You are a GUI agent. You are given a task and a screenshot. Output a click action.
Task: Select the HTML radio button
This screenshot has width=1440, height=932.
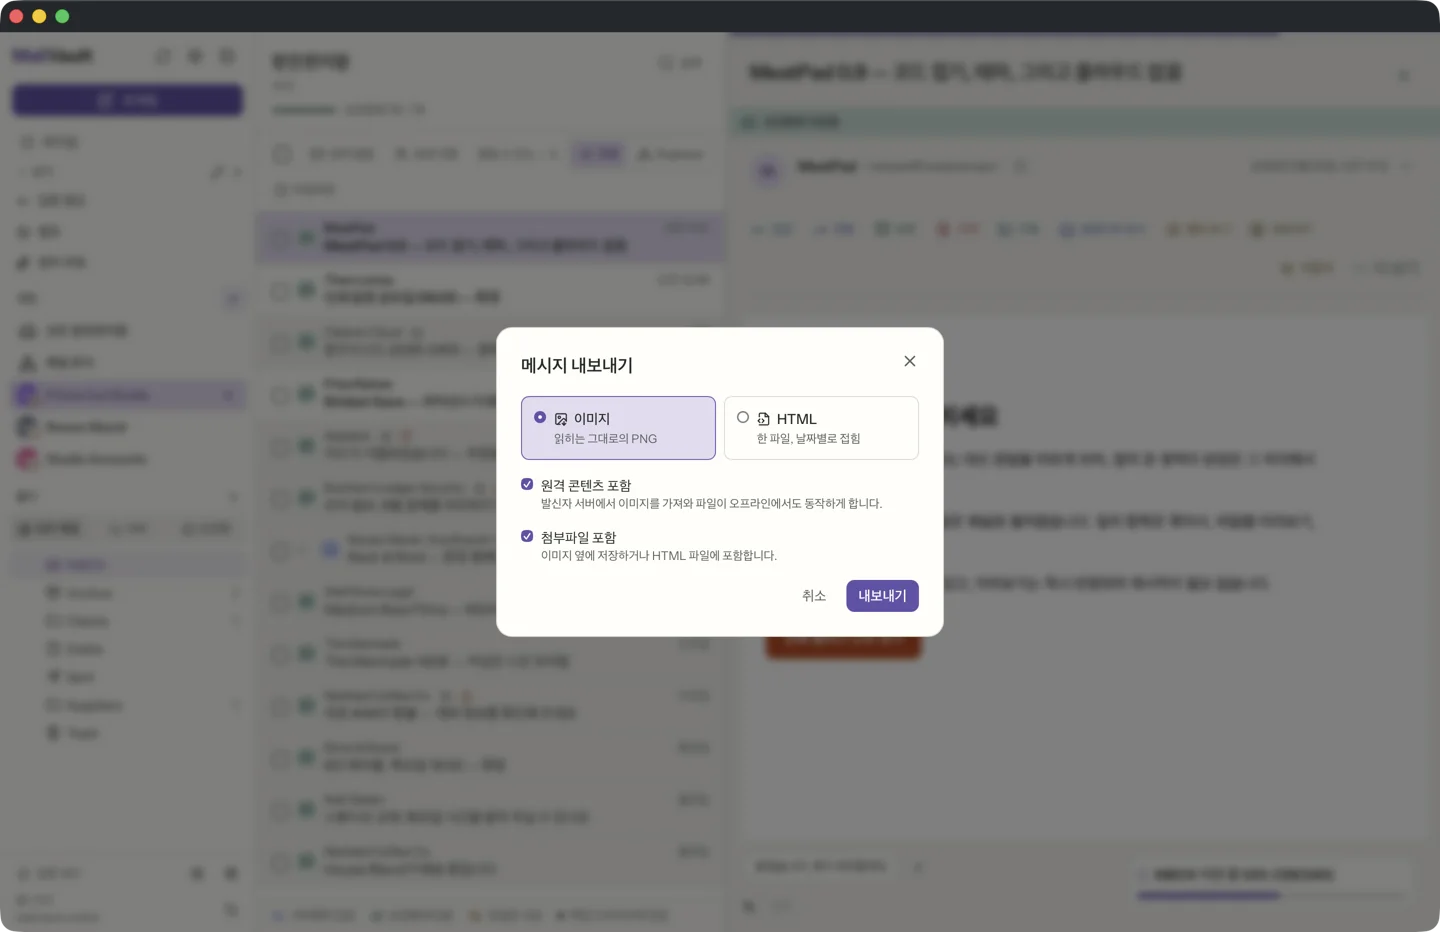click(743, 417)
